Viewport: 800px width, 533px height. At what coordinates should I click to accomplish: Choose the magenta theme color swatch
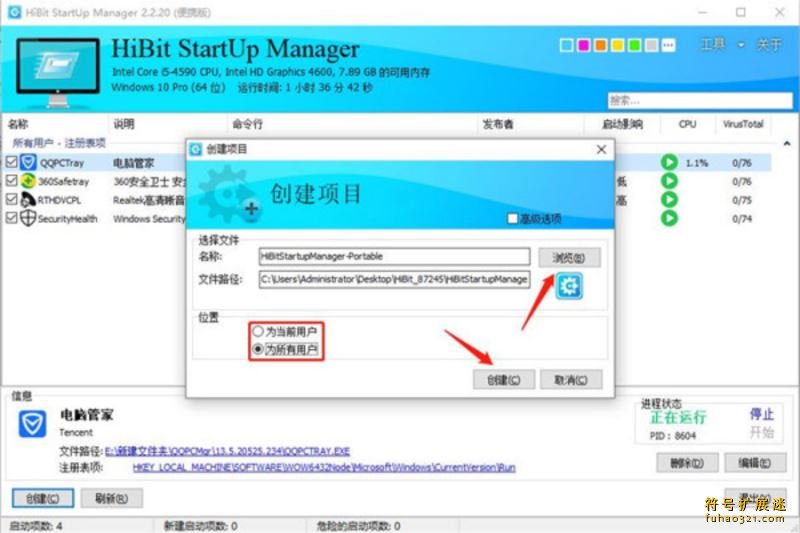point(584,45)
